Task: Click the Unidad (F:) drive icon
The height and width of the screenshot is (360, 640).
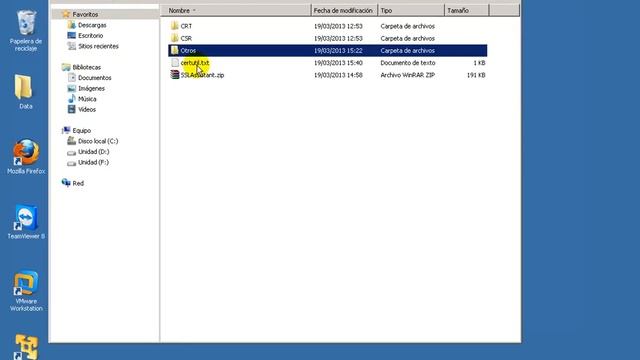Action: (72, 163)
